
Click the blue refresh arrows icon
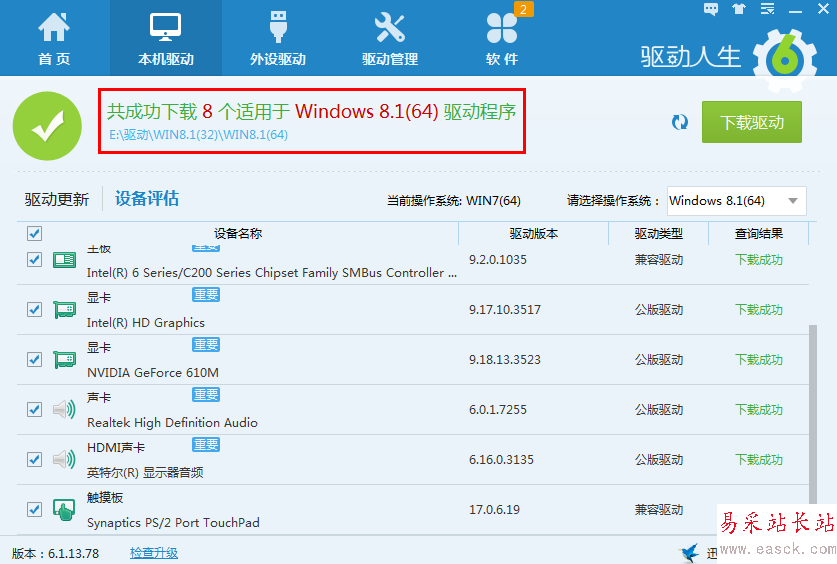tap(680, 122)
